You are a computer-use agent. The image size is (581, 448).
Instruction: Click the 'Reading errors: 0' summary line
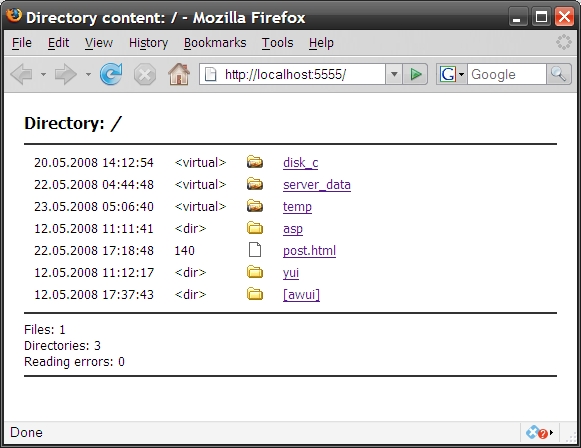pyautogui.click(x=74, y=362)
